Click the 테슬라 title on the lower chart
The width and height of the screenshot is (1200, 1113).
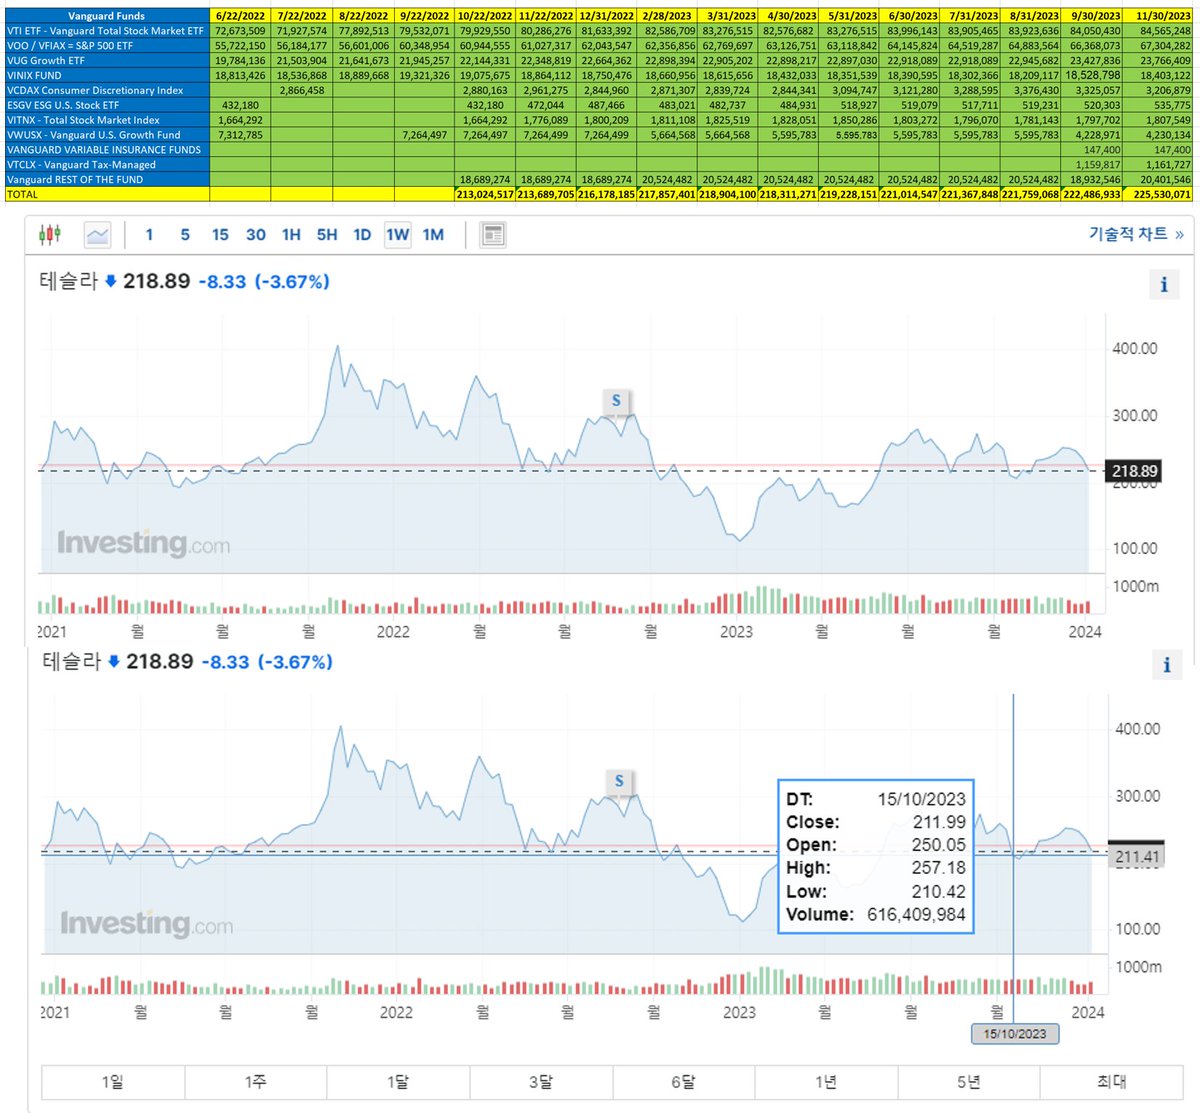71,661
